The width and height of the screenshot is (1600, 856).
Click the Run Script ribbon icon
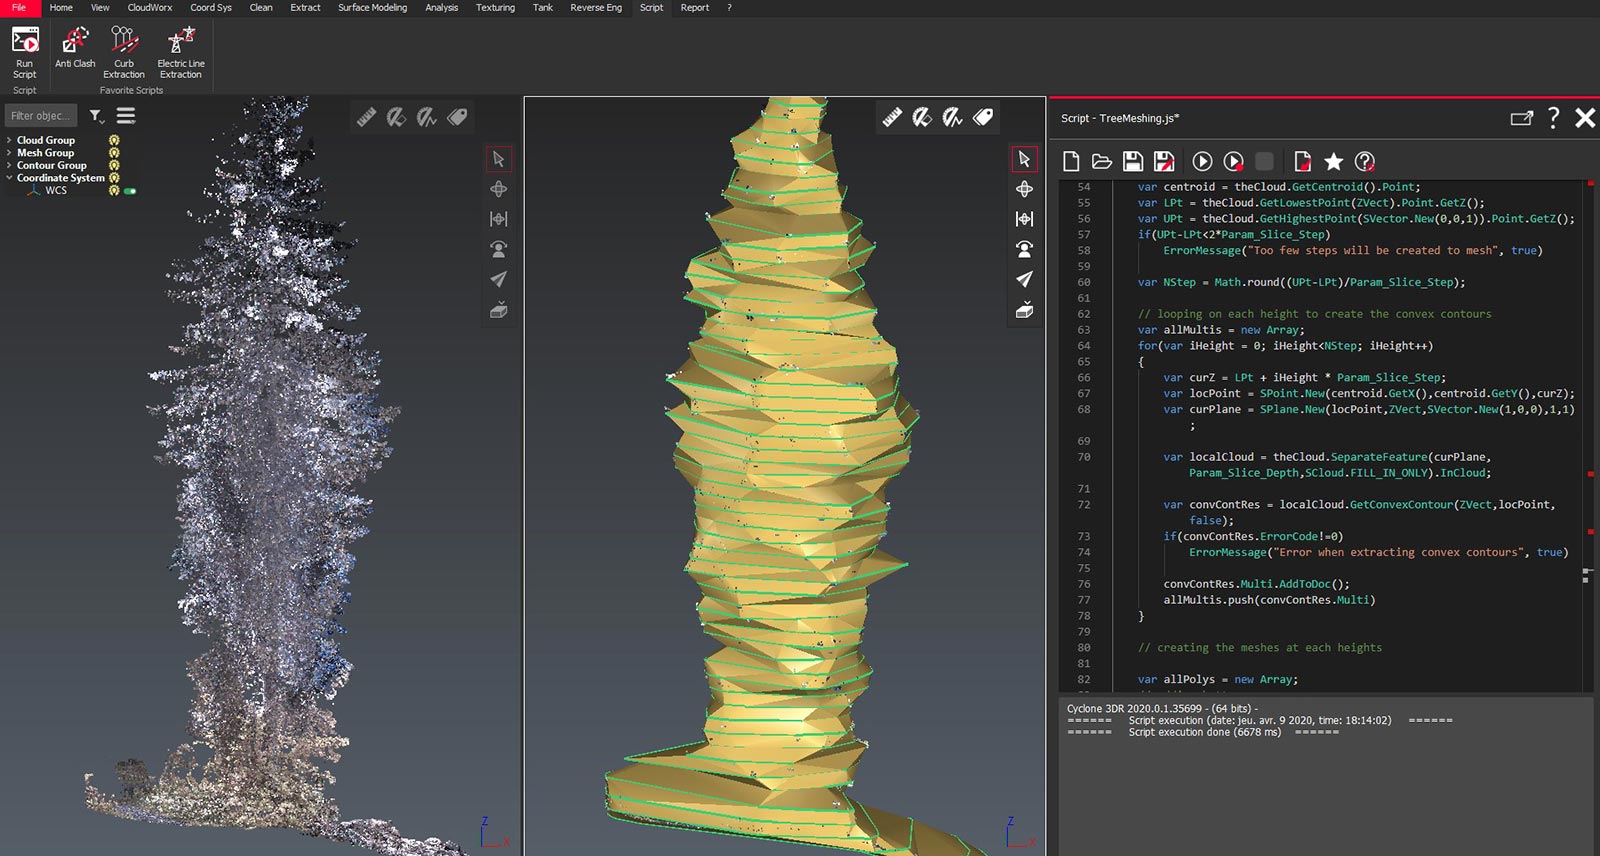[25, 52]
